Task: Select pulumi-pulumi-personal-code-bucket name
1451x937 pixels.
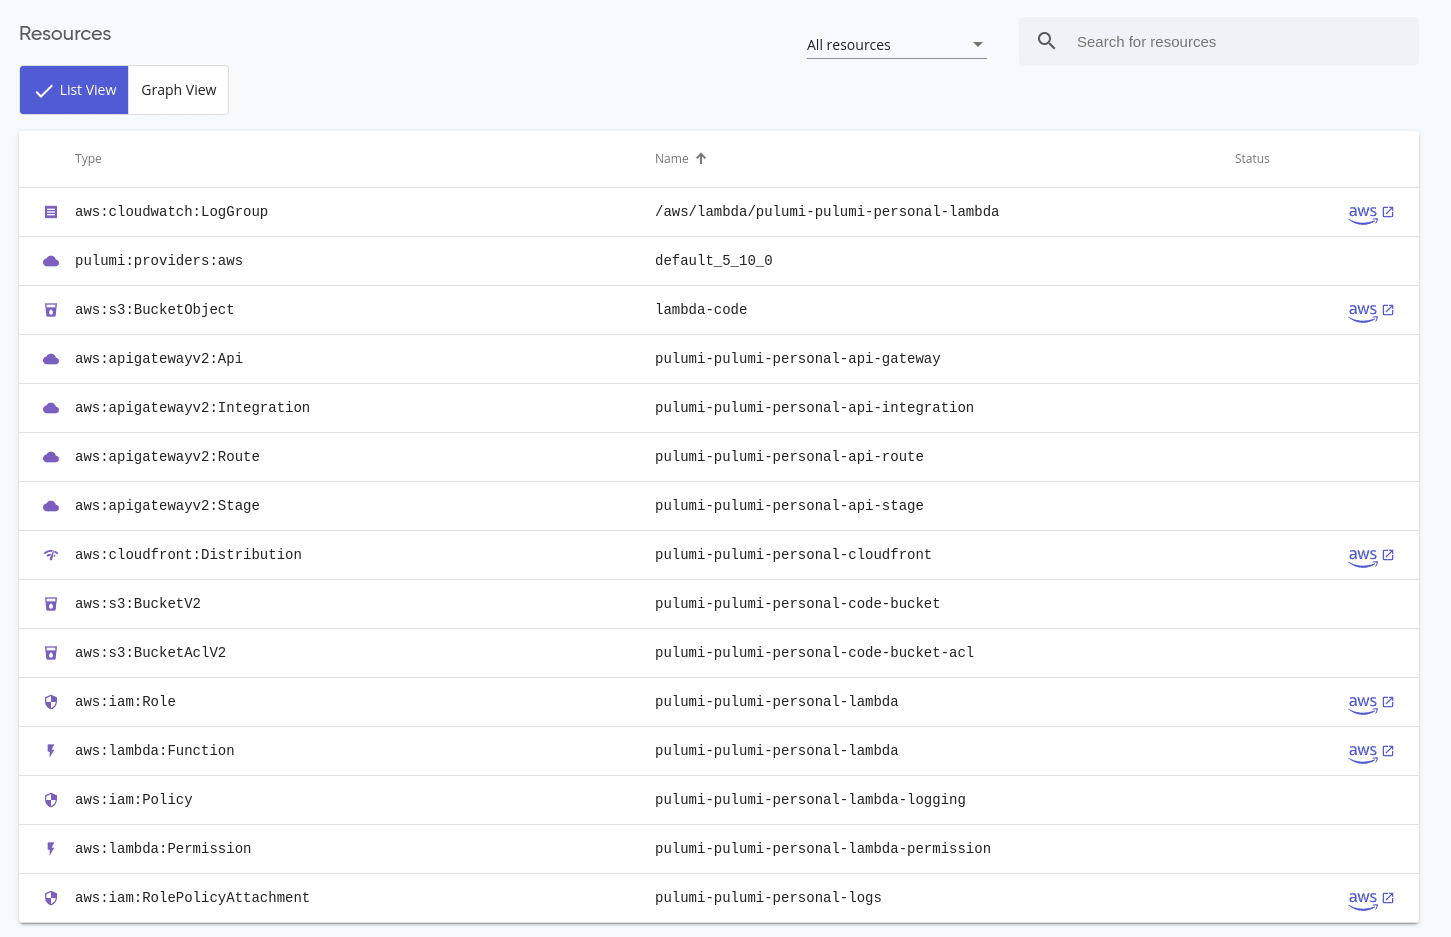Action: 798,604
